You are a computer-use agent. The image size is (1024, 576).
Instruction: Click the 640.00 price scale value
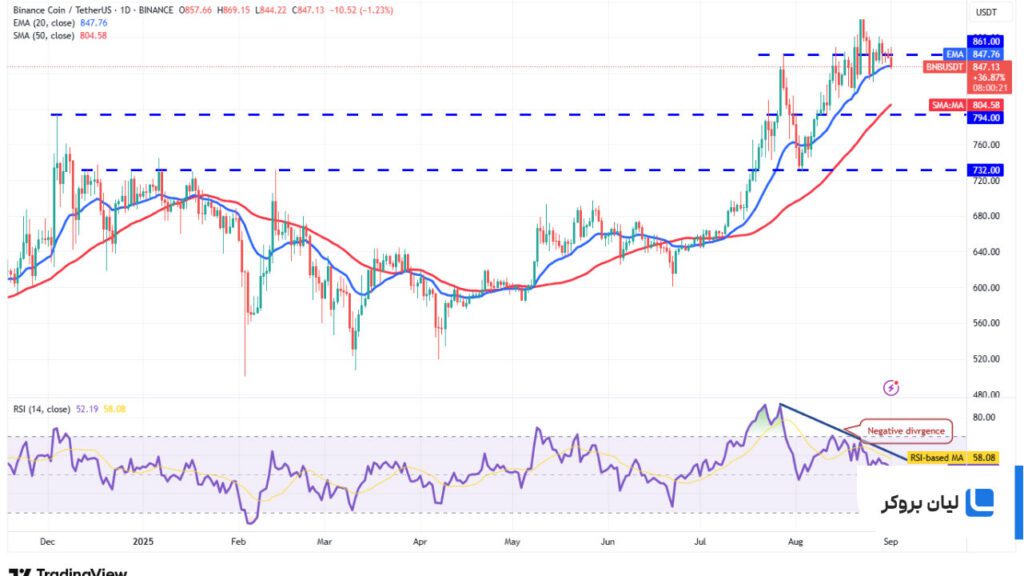click(986, 252)
